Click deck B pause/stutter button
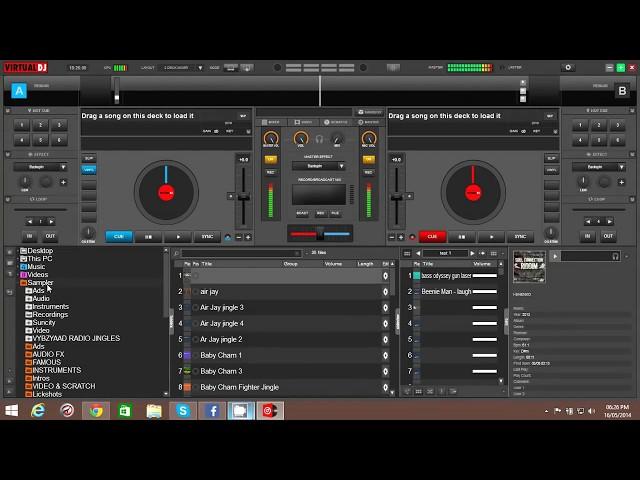The image size is (640, 480). pos(462,237)
